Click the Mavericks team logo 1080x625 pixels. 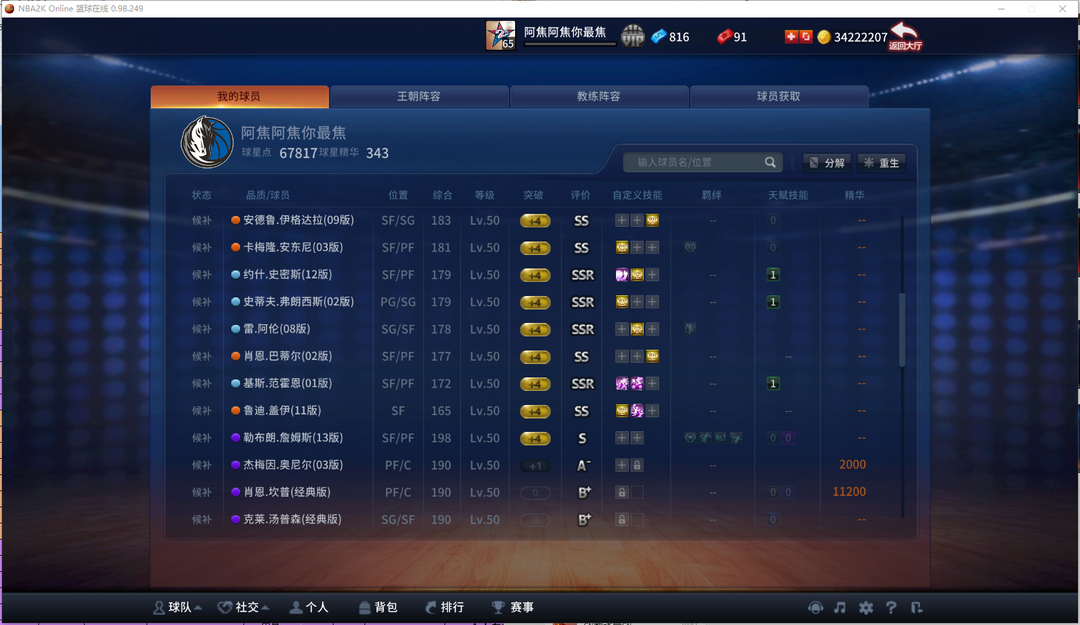[x=207, y=142]
